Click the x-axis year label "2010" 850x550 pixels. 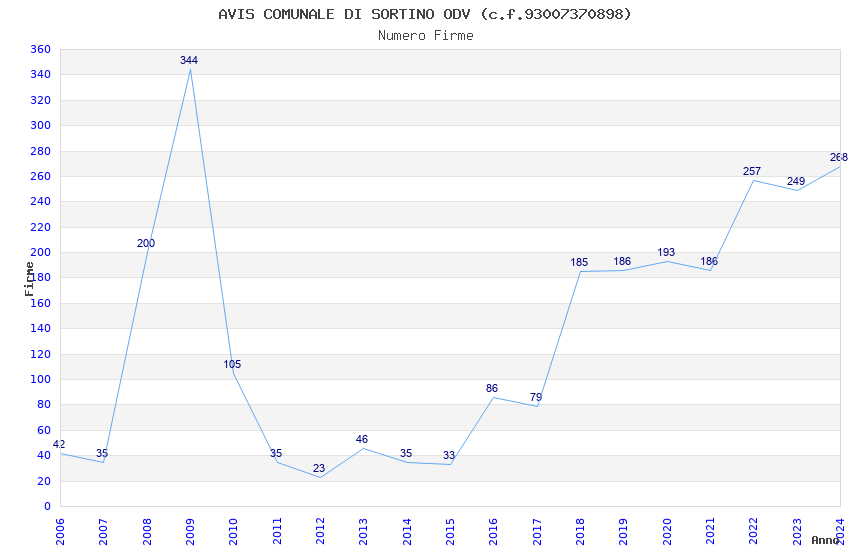233,532
